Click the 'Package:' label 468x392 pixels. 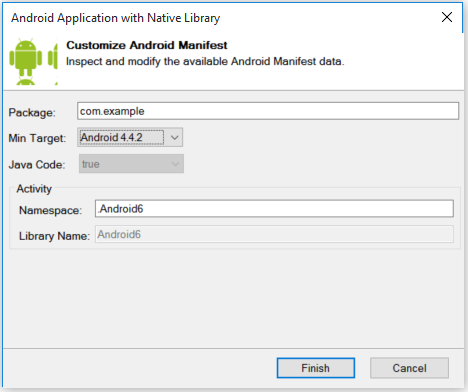(x=32, y=112)
